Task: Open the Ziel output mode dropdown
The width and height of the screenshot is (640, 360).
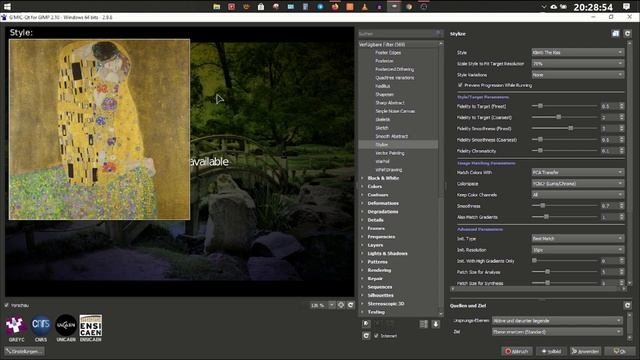Action: (557, 332)
